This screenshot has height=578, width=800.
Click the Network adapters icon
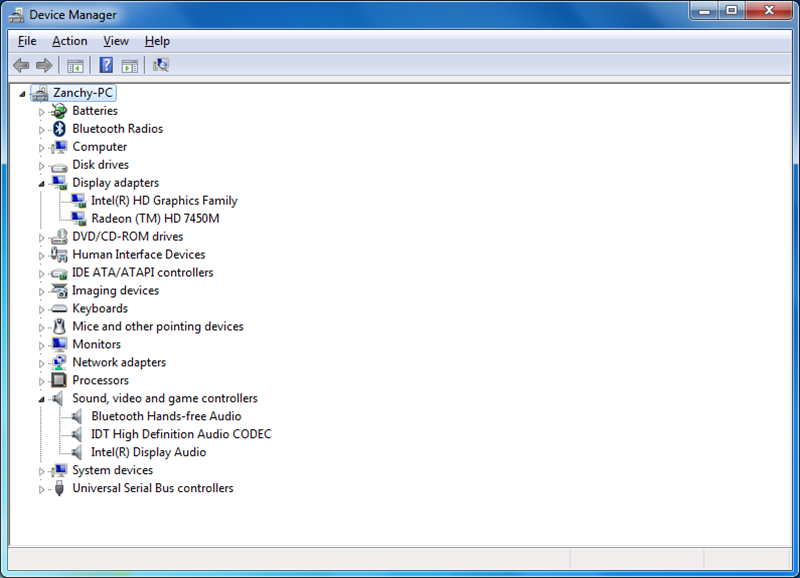(x=59, y=362)
